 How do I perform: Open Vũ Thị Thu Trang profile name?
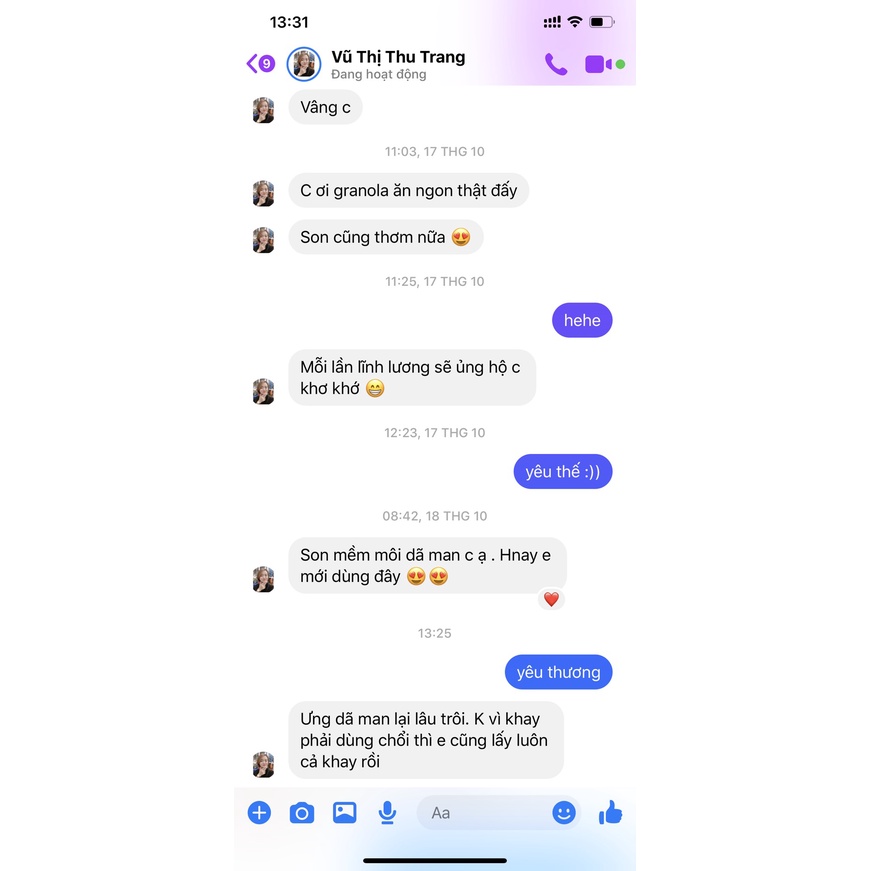pos(398,57)
